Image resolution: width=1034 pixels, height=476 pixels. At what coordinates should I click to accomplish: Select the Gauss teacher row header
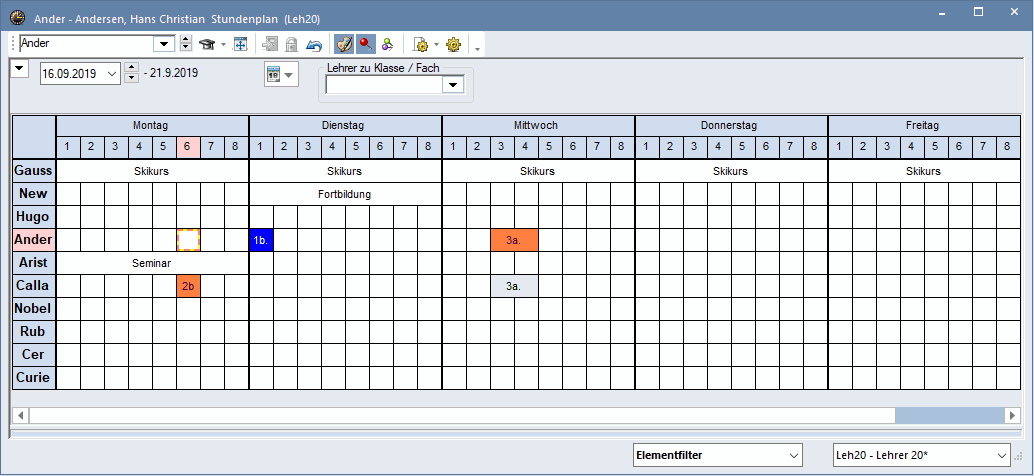33,171
